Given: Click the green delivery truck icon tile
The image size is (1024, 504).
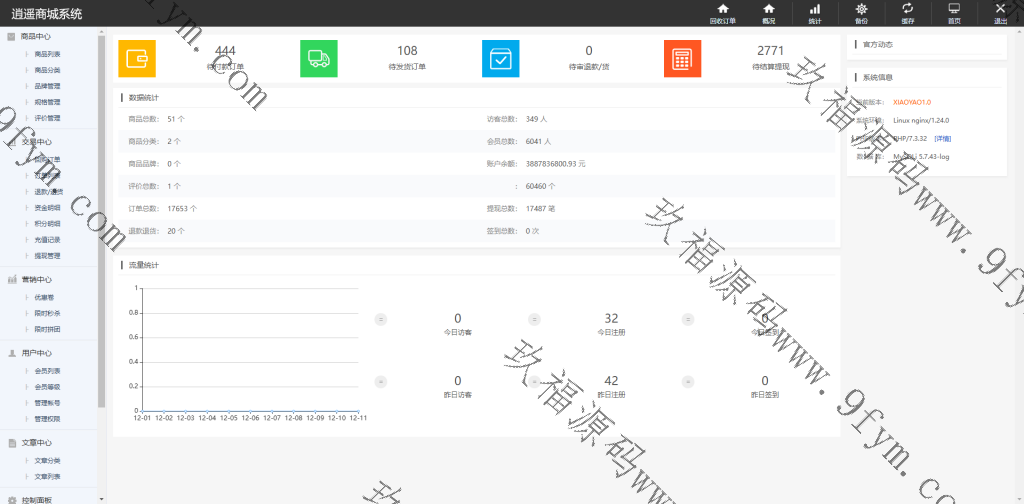Looking at the screenshot, I should click(319, 59).
